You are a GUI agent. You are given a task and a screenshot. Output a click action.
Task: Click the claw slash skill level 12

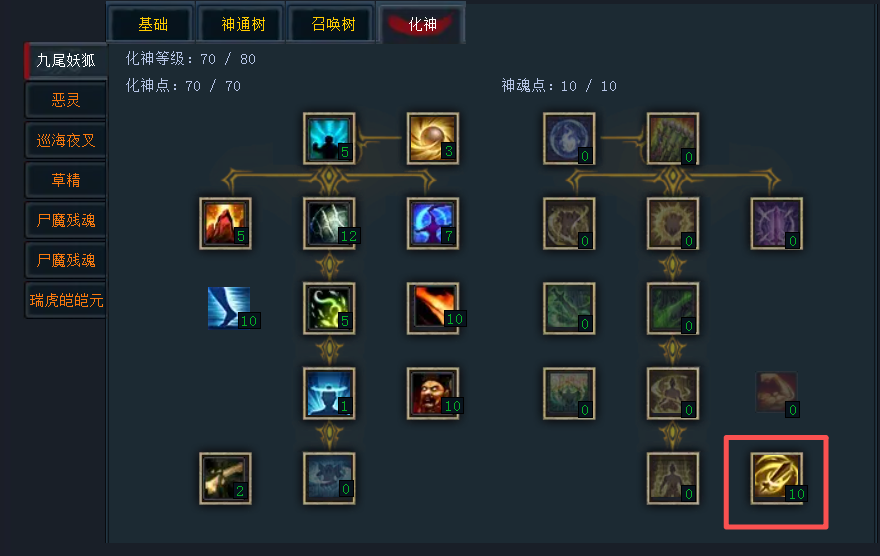point(329,223)
